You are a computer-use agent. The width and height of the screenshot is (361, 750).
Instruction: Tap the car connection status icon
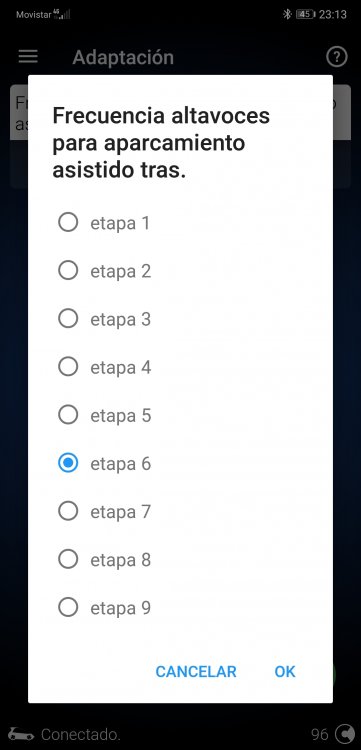[21, 734]
